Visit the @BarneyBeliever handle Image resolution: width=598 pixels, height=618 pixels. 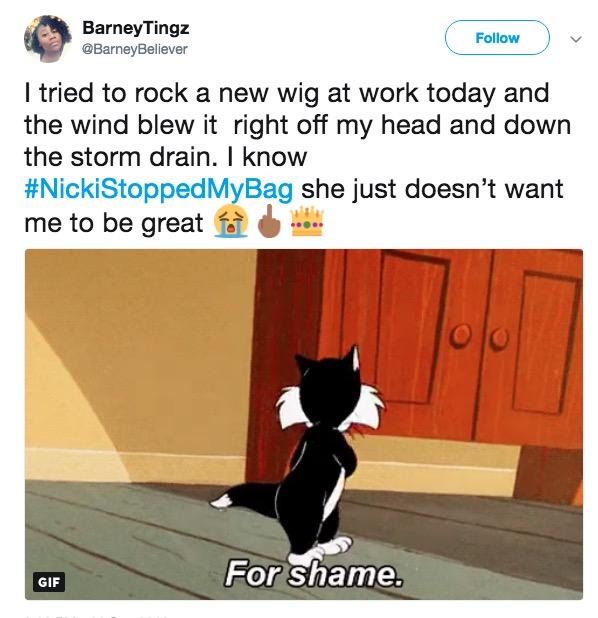[134, 49]
